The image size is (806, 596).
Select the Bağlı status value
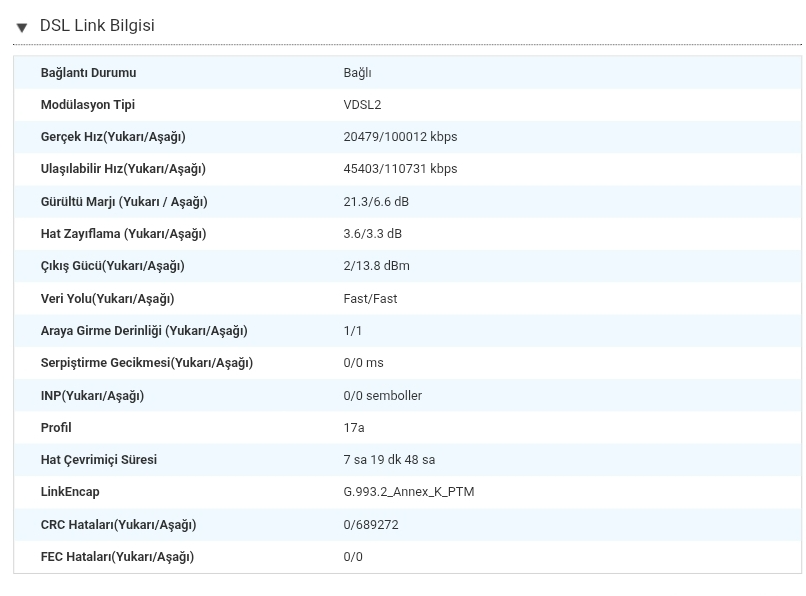(357, 73)
